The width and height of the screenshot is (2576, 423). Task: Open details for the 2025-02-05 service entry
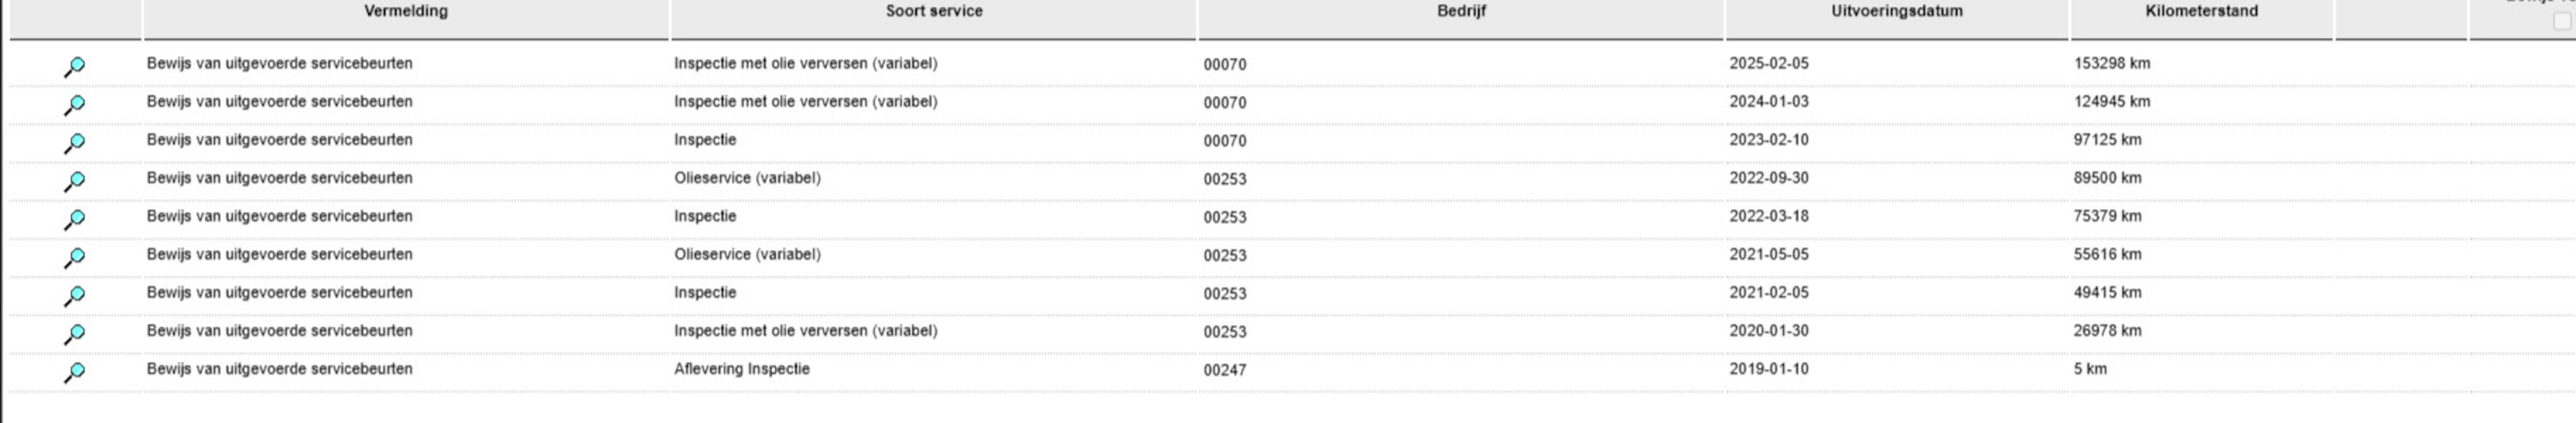click(74, 66)
